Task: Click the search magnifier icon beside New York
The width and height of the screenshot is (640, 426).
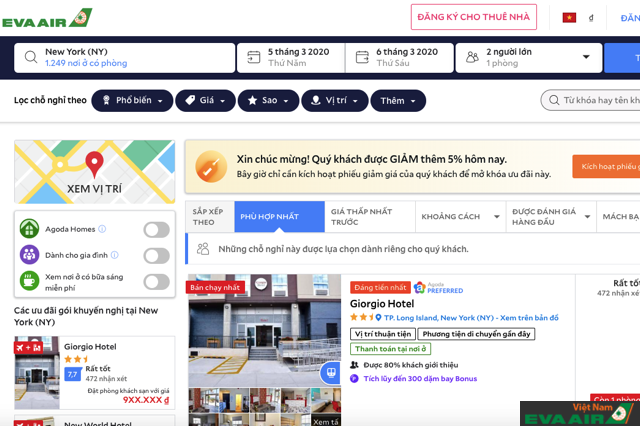Action: 31,57
